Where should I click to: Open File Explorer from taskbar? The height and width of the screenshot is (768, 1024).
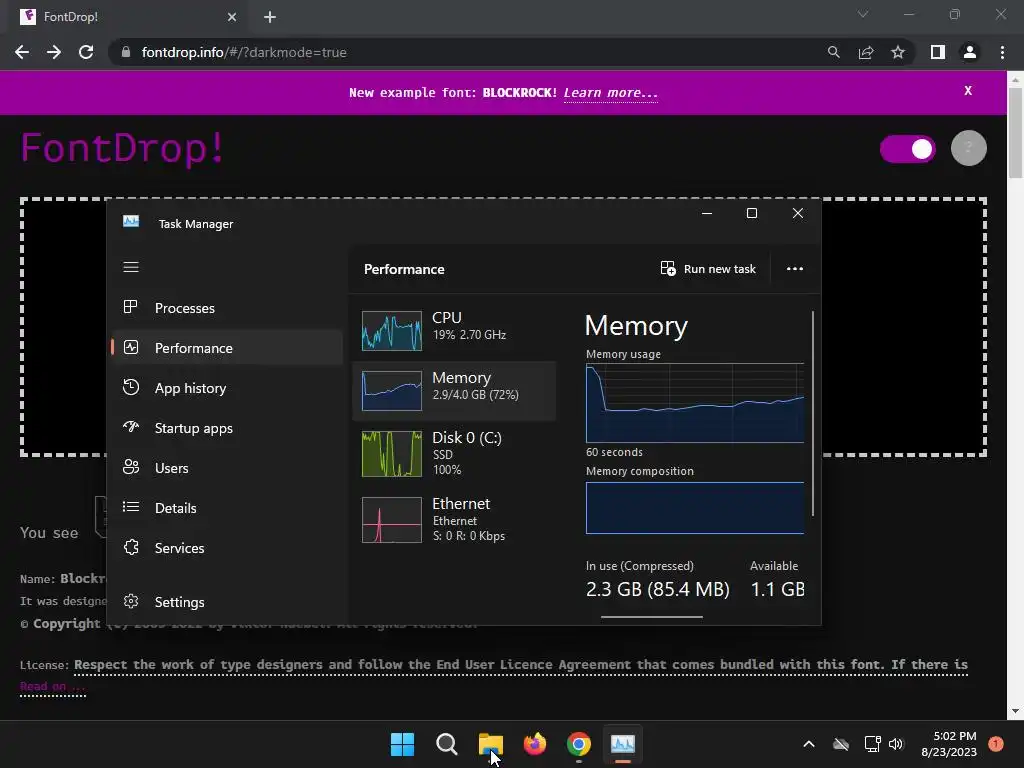[x=490, y=744]
